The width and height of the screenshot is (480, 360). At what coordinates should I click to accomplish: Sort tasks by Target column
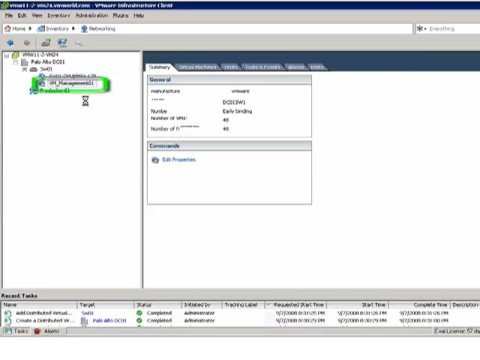(x=106, y=305)
